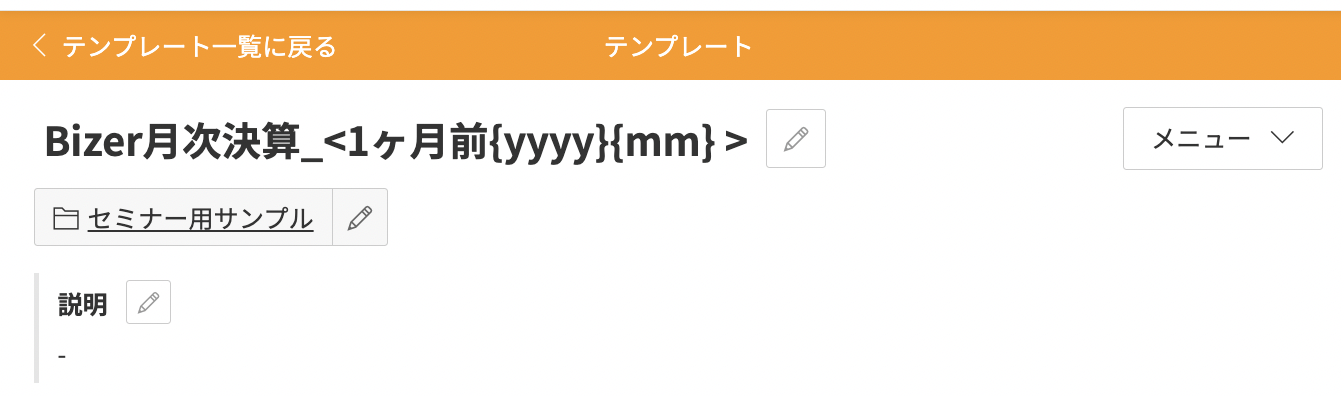
Task: Click the down chevron inside メニュー button
Action: (1283, 138)
